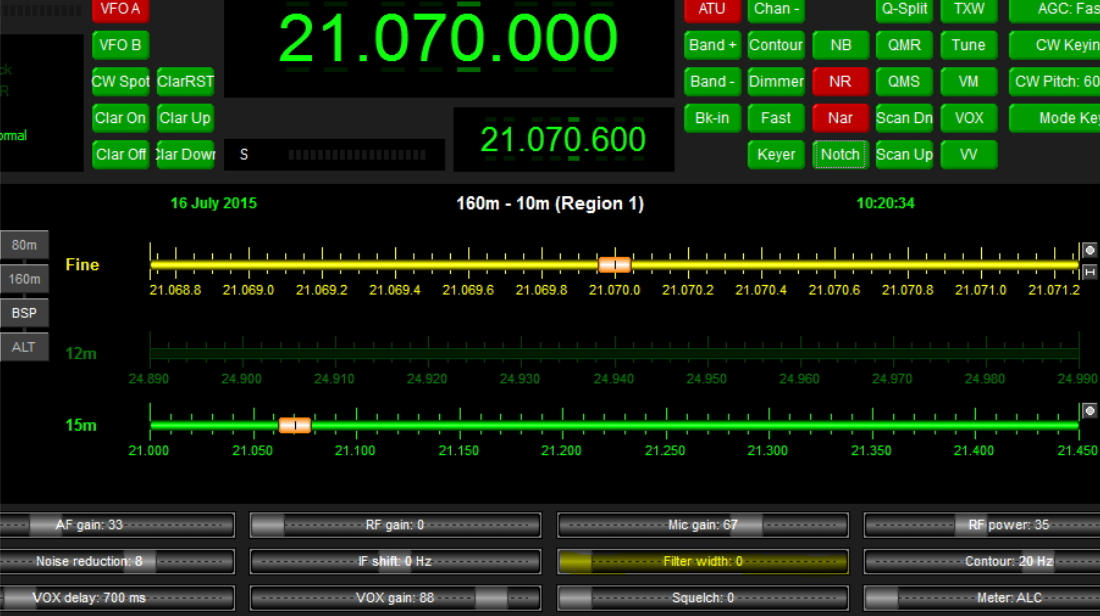Click the Keyer button

coord(776,155)
